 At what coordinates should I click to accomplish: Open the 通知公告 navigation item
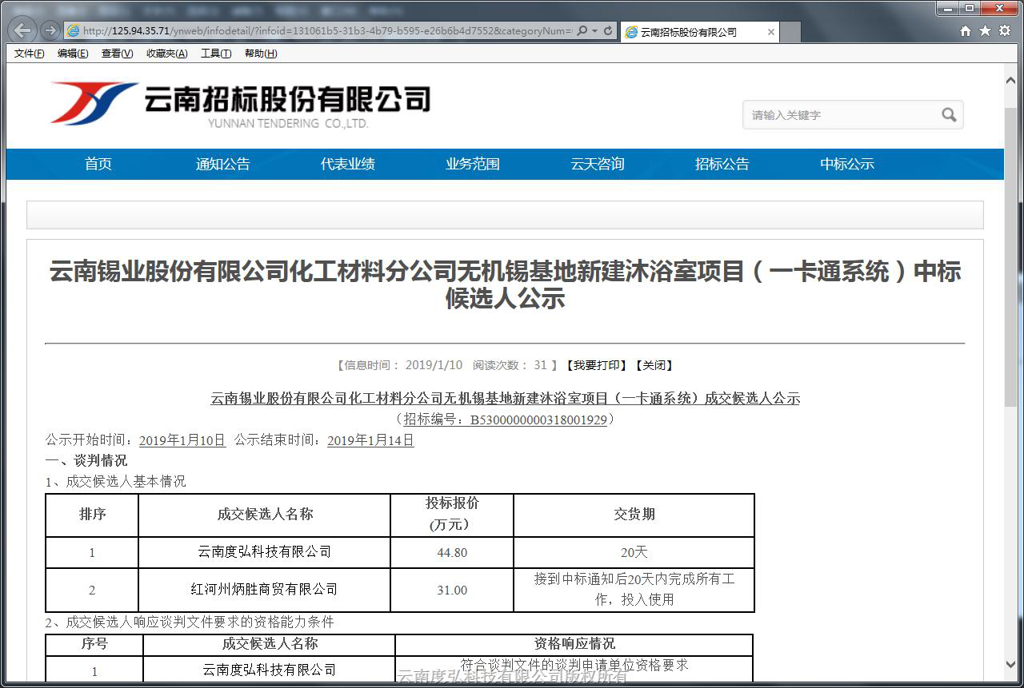pos(223,164)
